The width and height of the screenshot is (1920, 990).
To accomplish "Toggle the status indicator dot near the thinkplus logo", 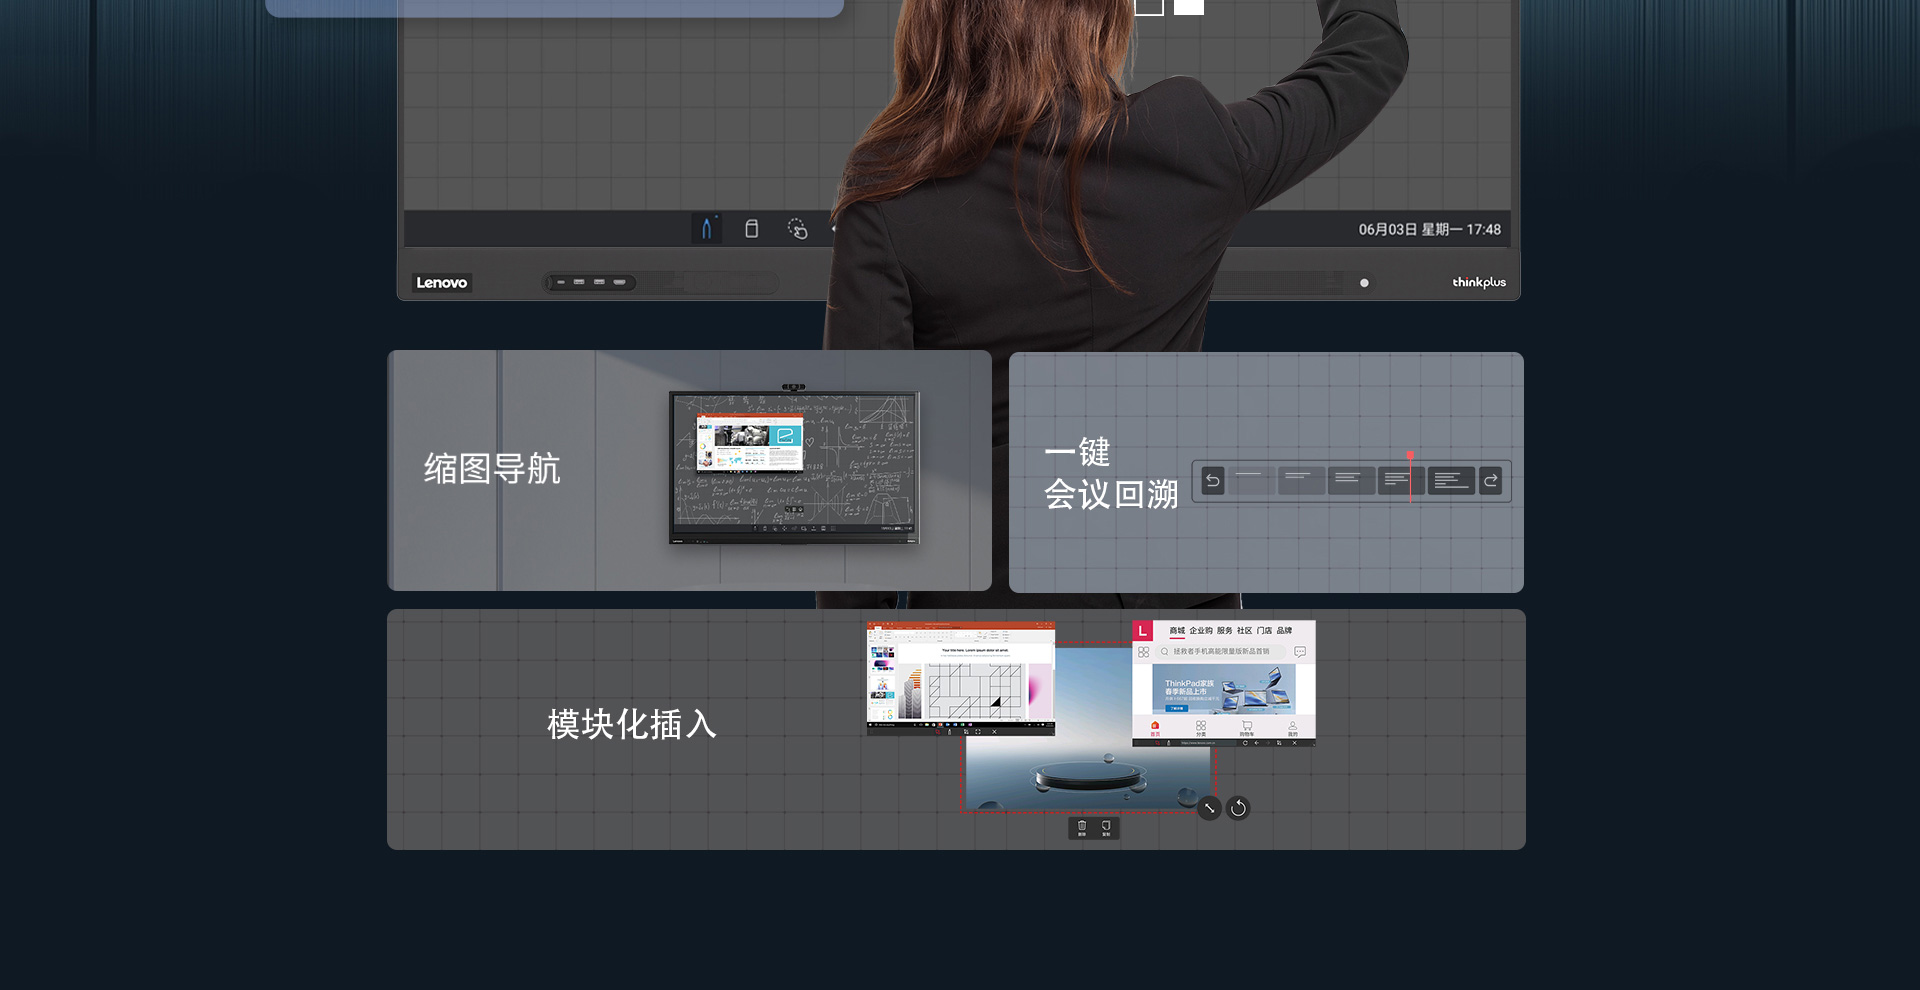I will [1362, 283].
